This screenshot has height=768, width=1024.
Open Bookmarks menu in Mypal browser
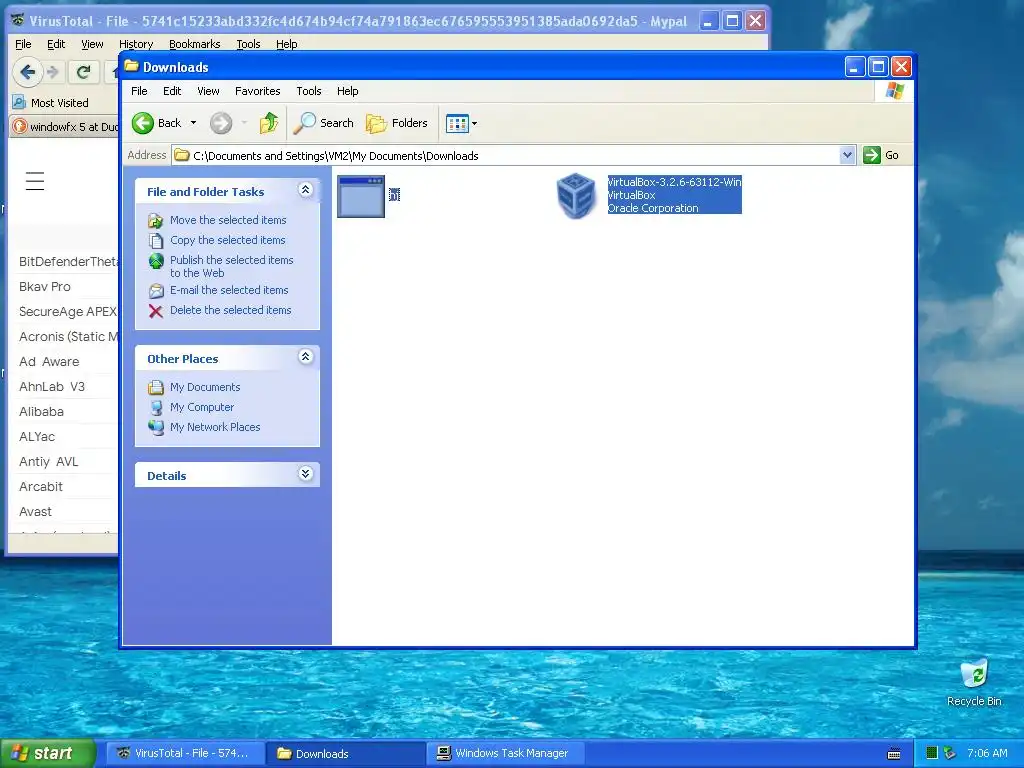[195, 44]
